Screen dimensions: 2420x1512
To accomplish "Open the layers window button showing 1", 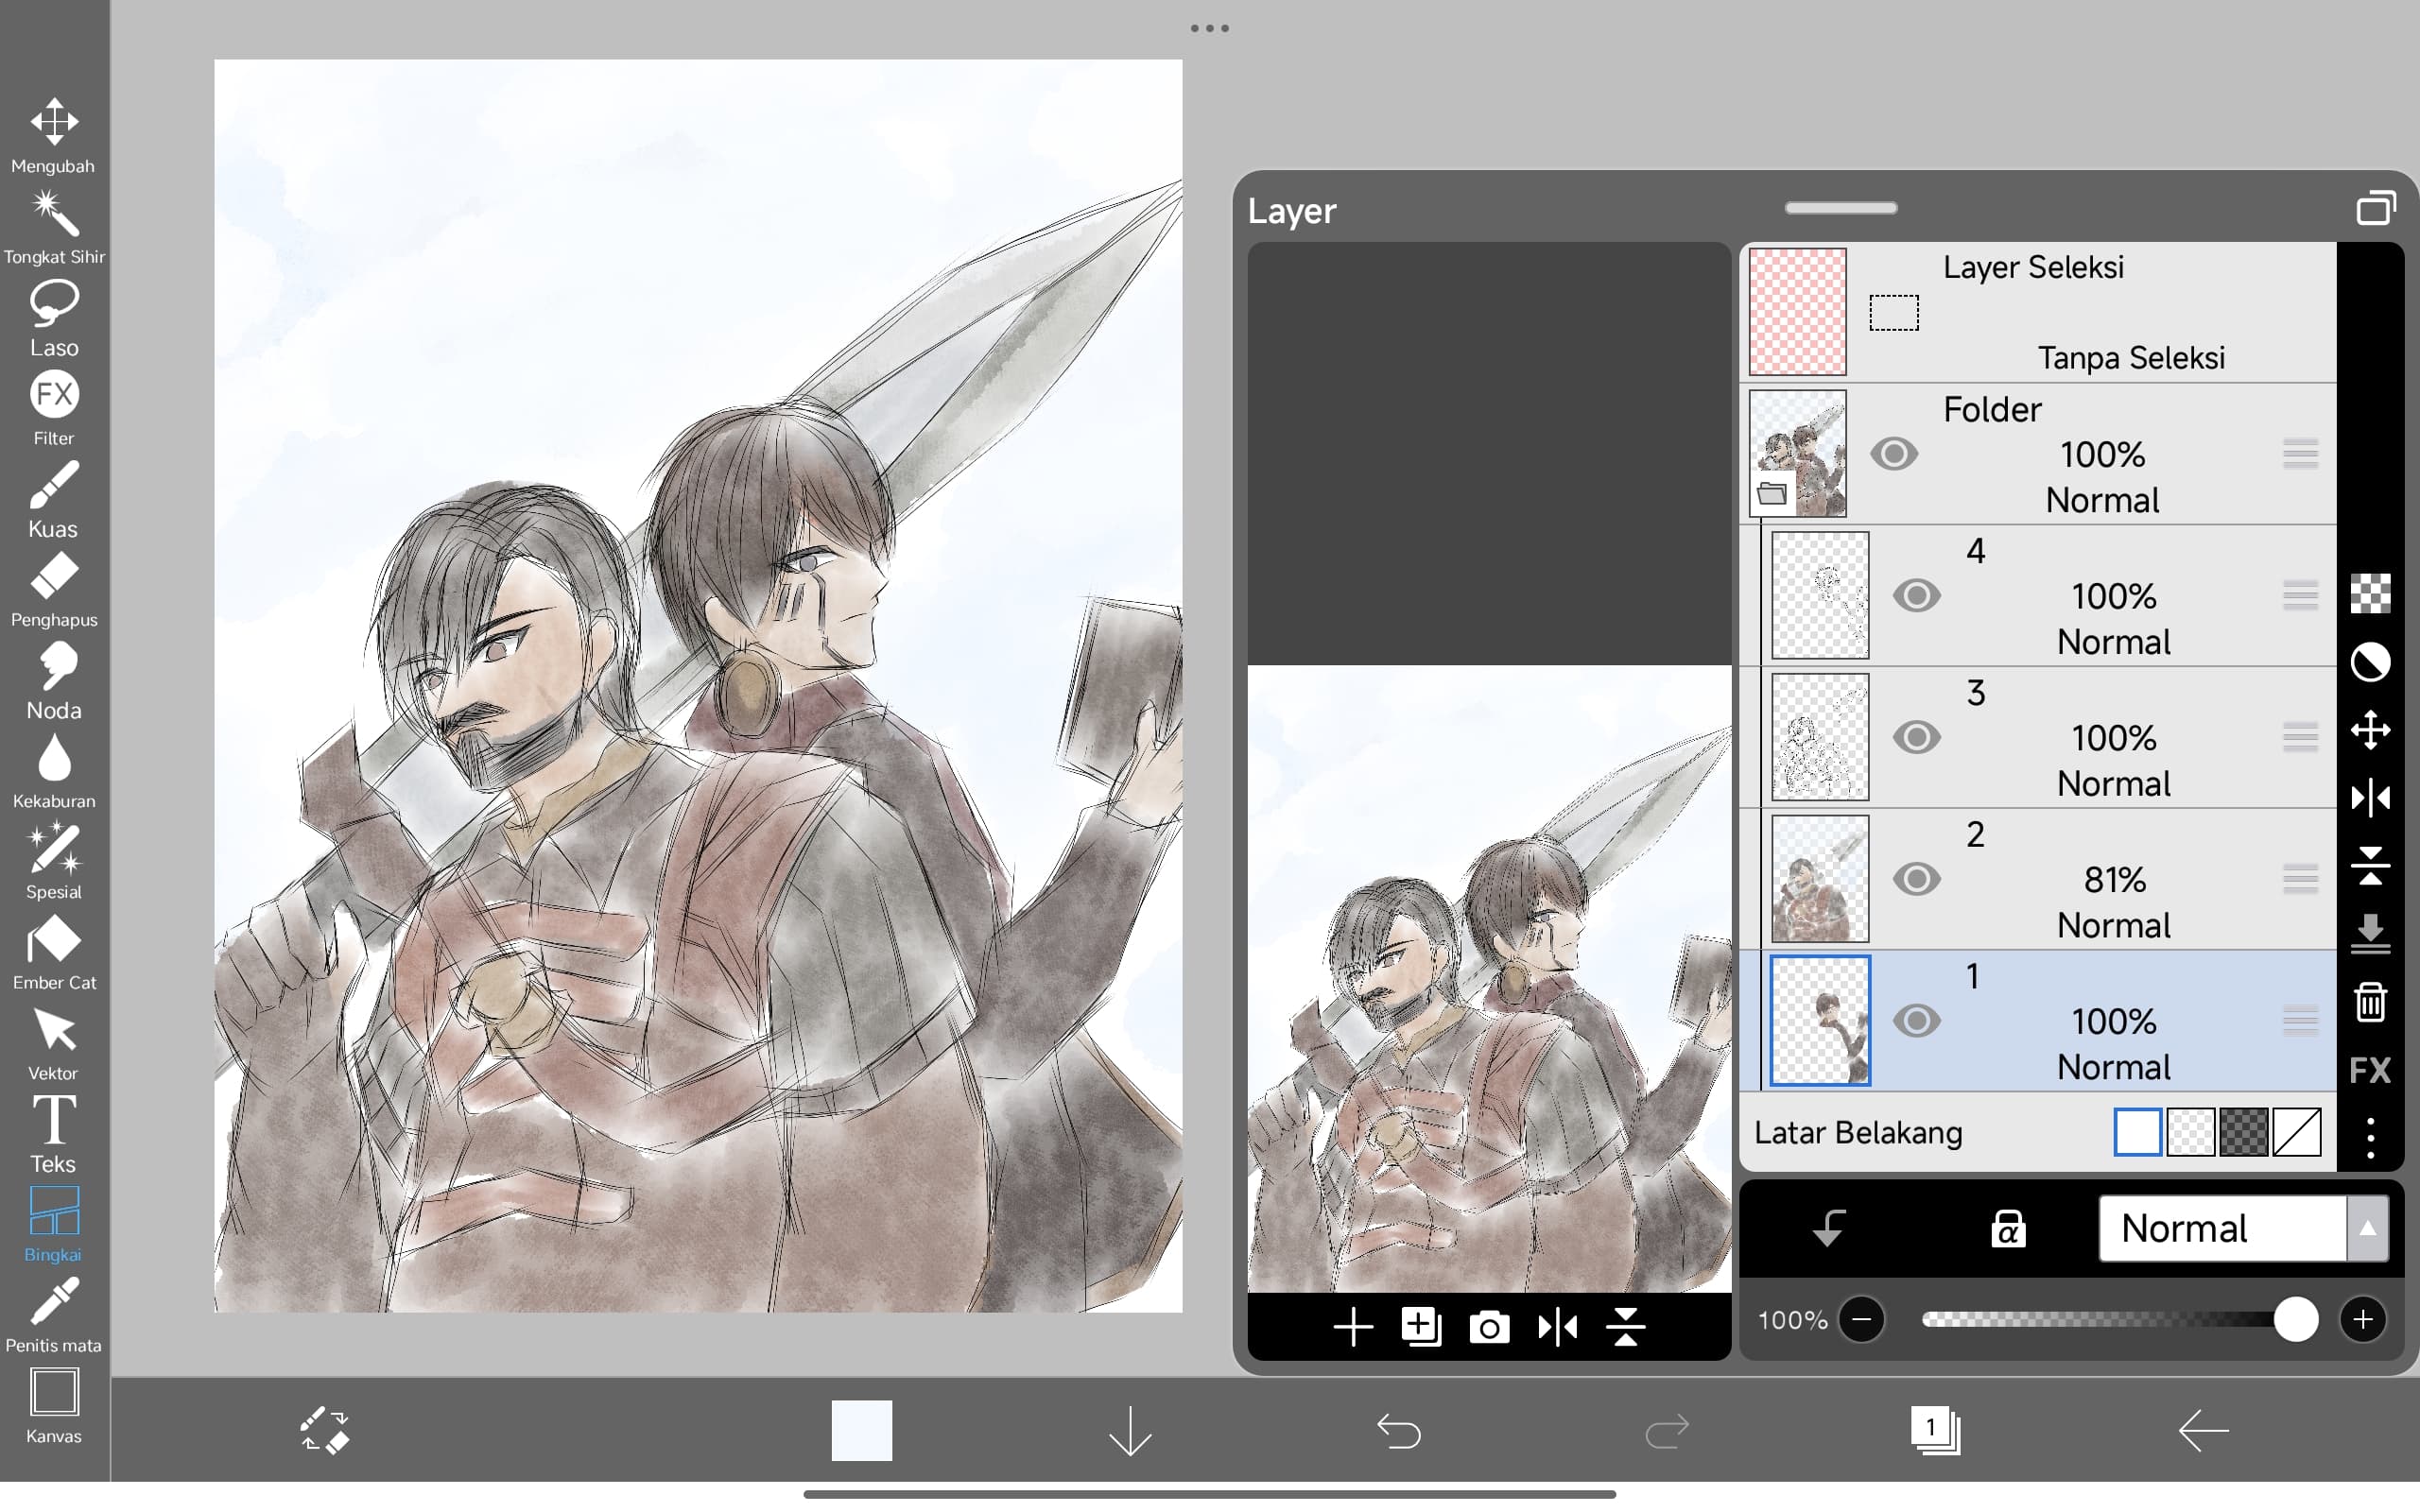I will [x=1933, y=1430].
